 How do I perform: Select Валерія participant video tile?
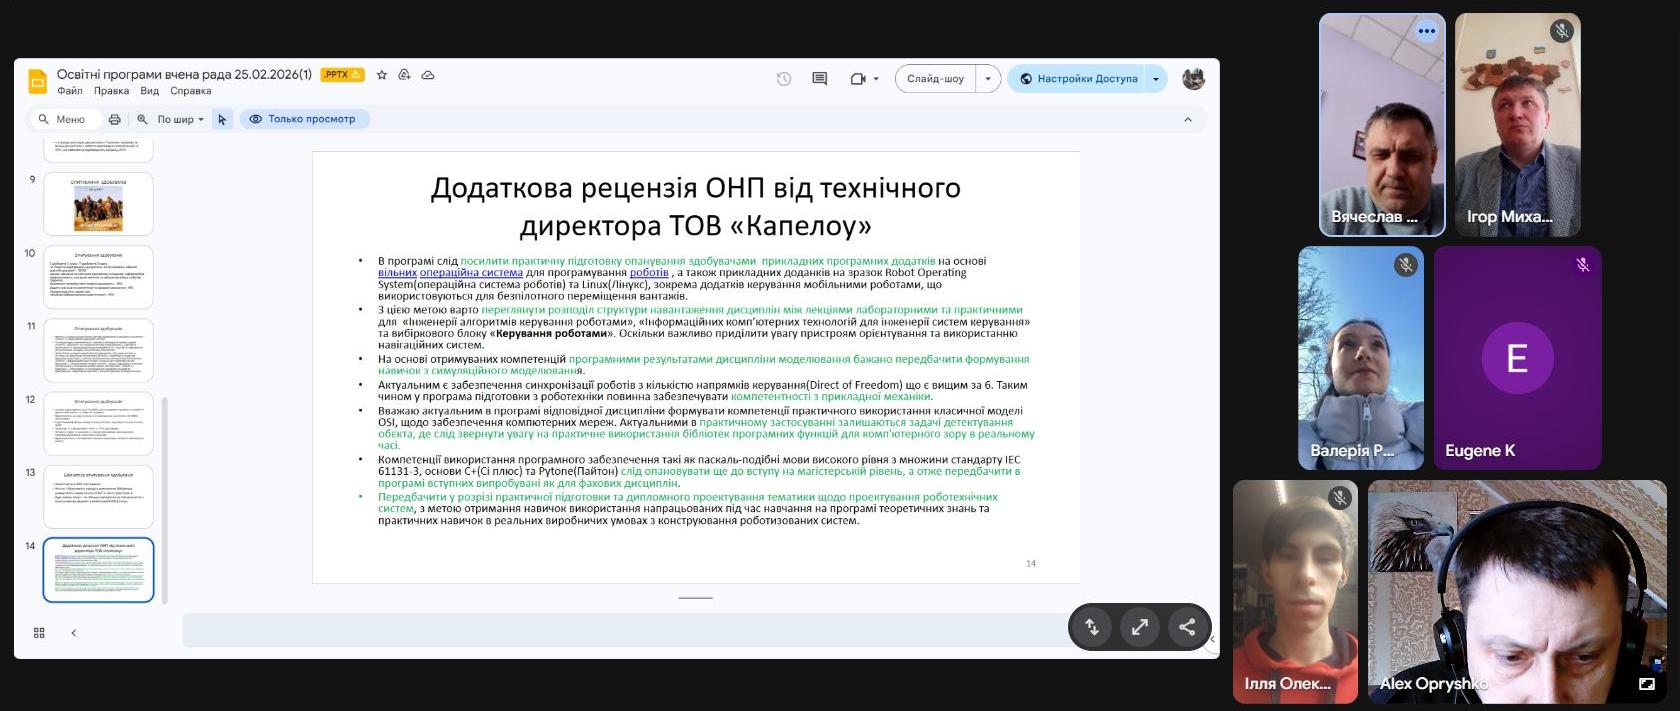click(1361, 358)
